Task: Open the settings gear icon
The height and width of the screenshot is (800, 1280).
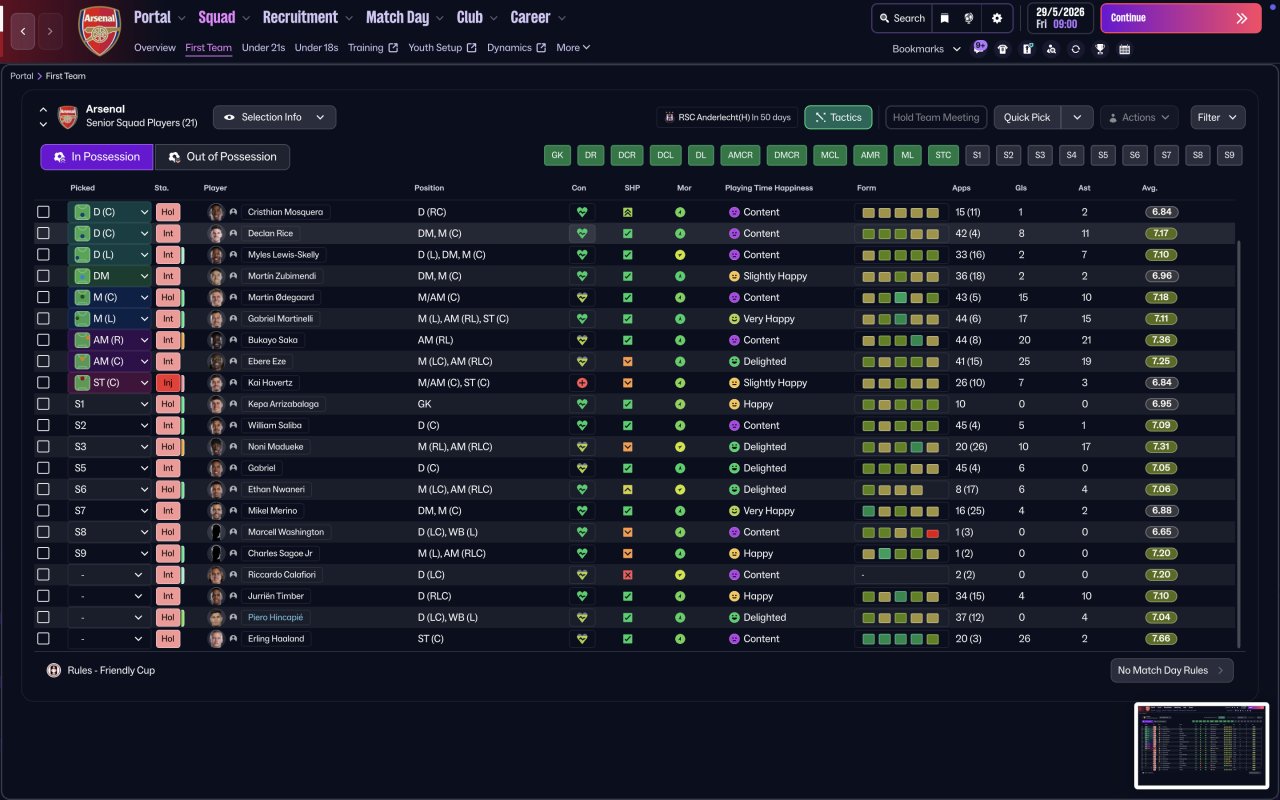Action: pyautogui.click(x=997, y=18)
